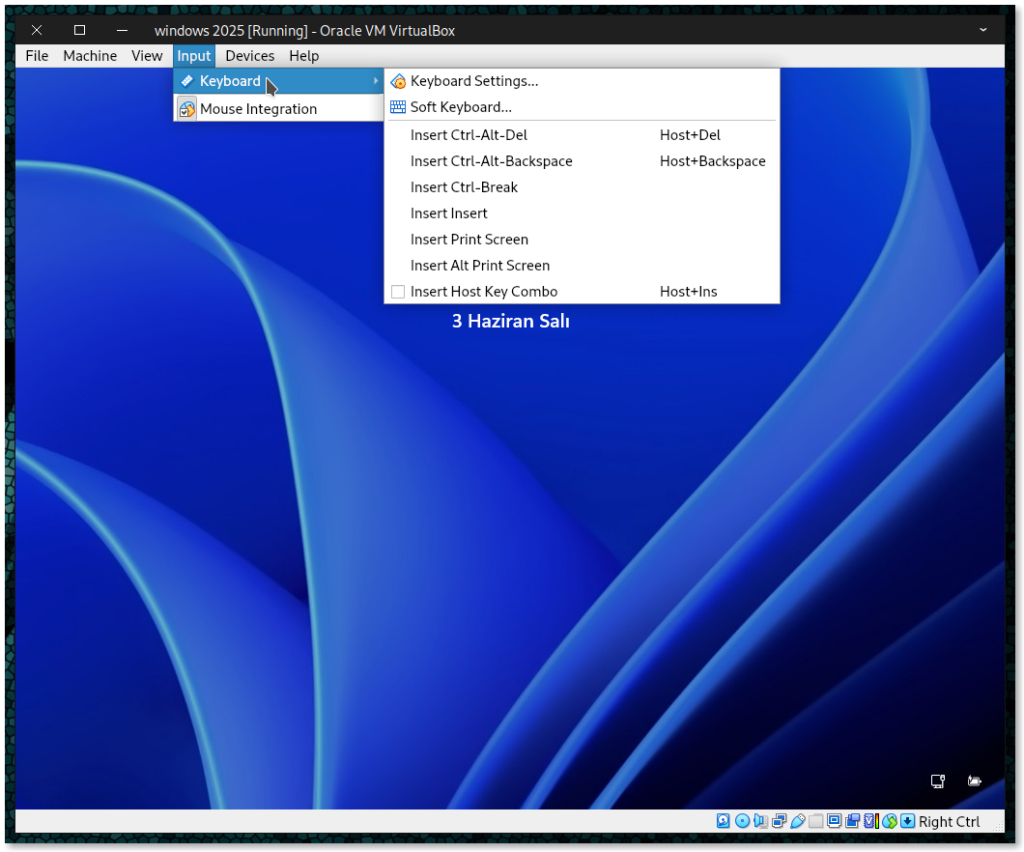Click the Keyboard menu entry's pencil icon
Screen dimensions: 1024x852
tap(187, 81)
